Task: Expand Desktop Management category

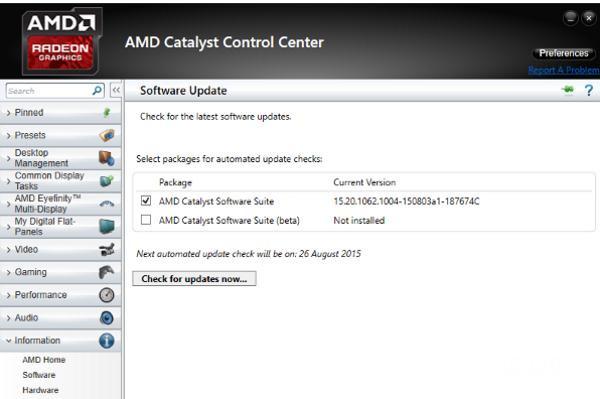Action: 60,158
